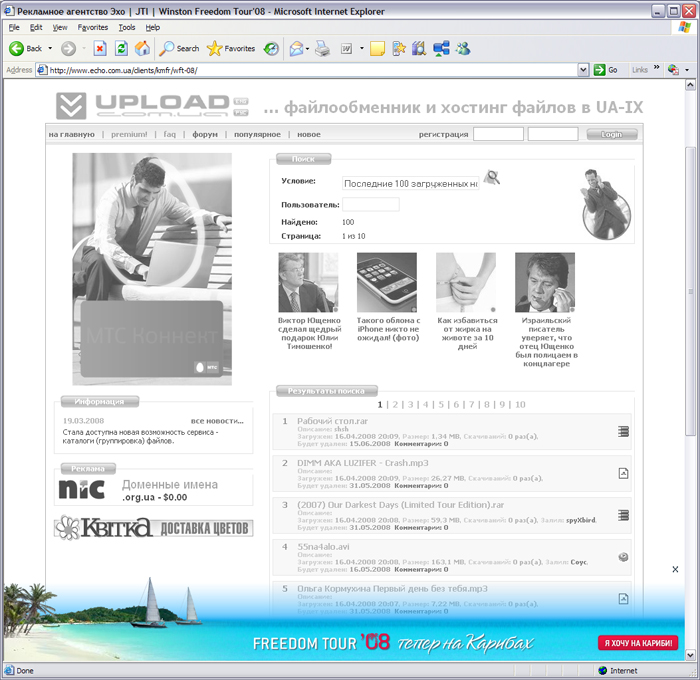Print the page with printer icon
This screenshot has width=700, height=680.
pyautogui.click(x=322, y=48)
